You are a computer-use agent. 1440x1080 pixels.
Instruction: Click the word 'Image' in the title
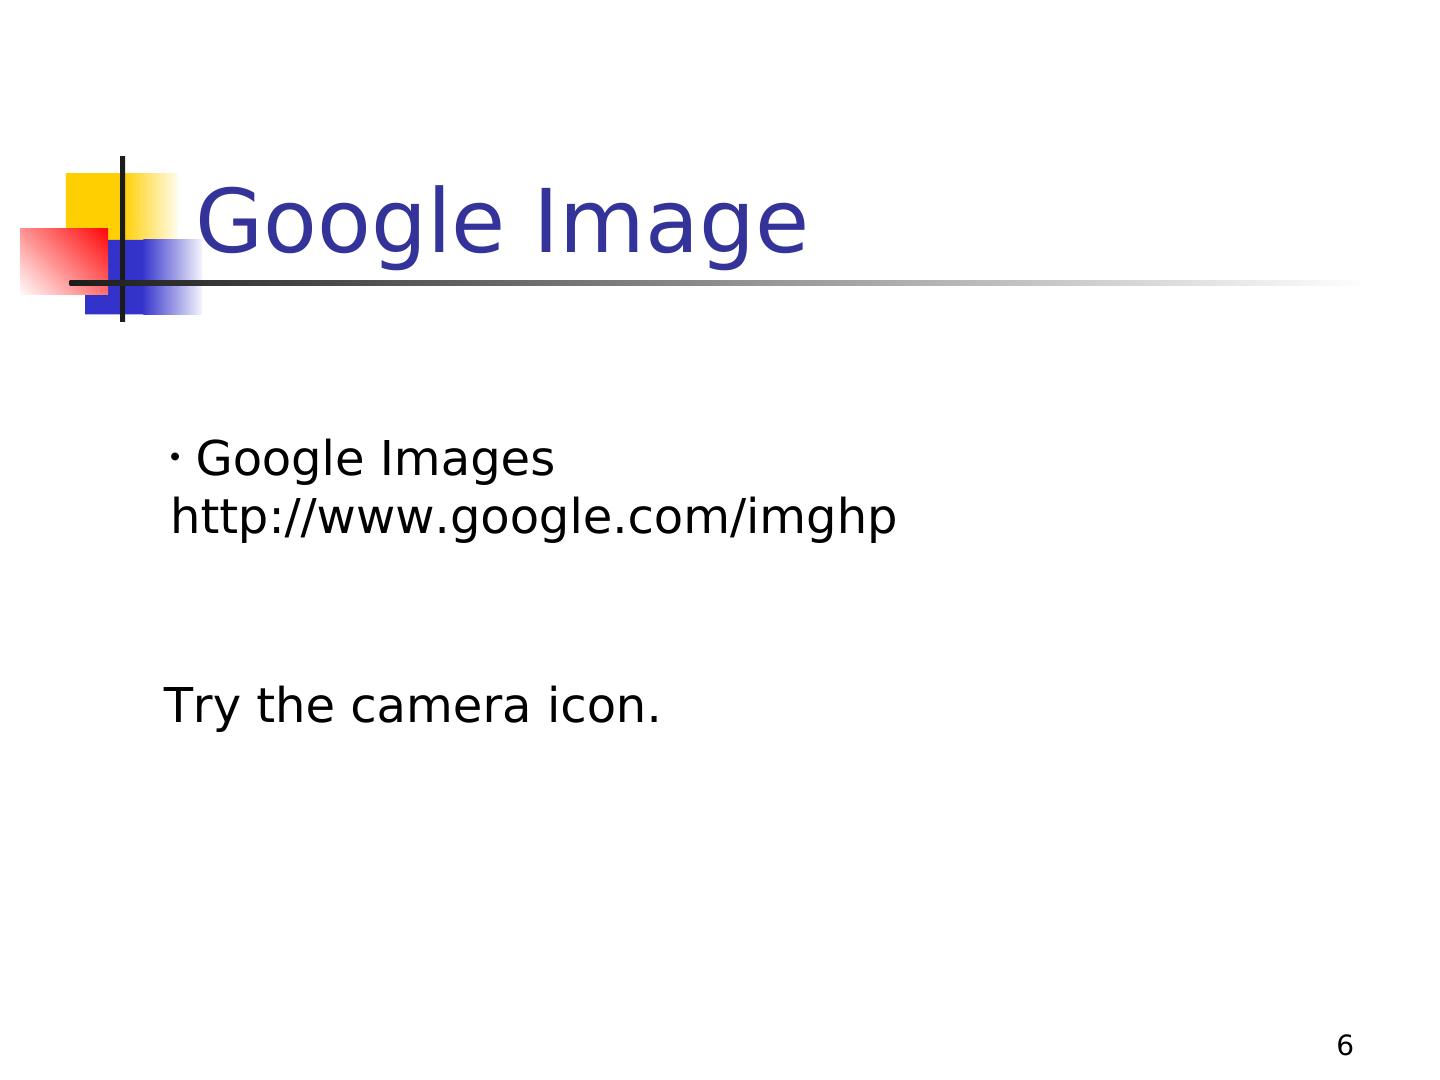671,224
